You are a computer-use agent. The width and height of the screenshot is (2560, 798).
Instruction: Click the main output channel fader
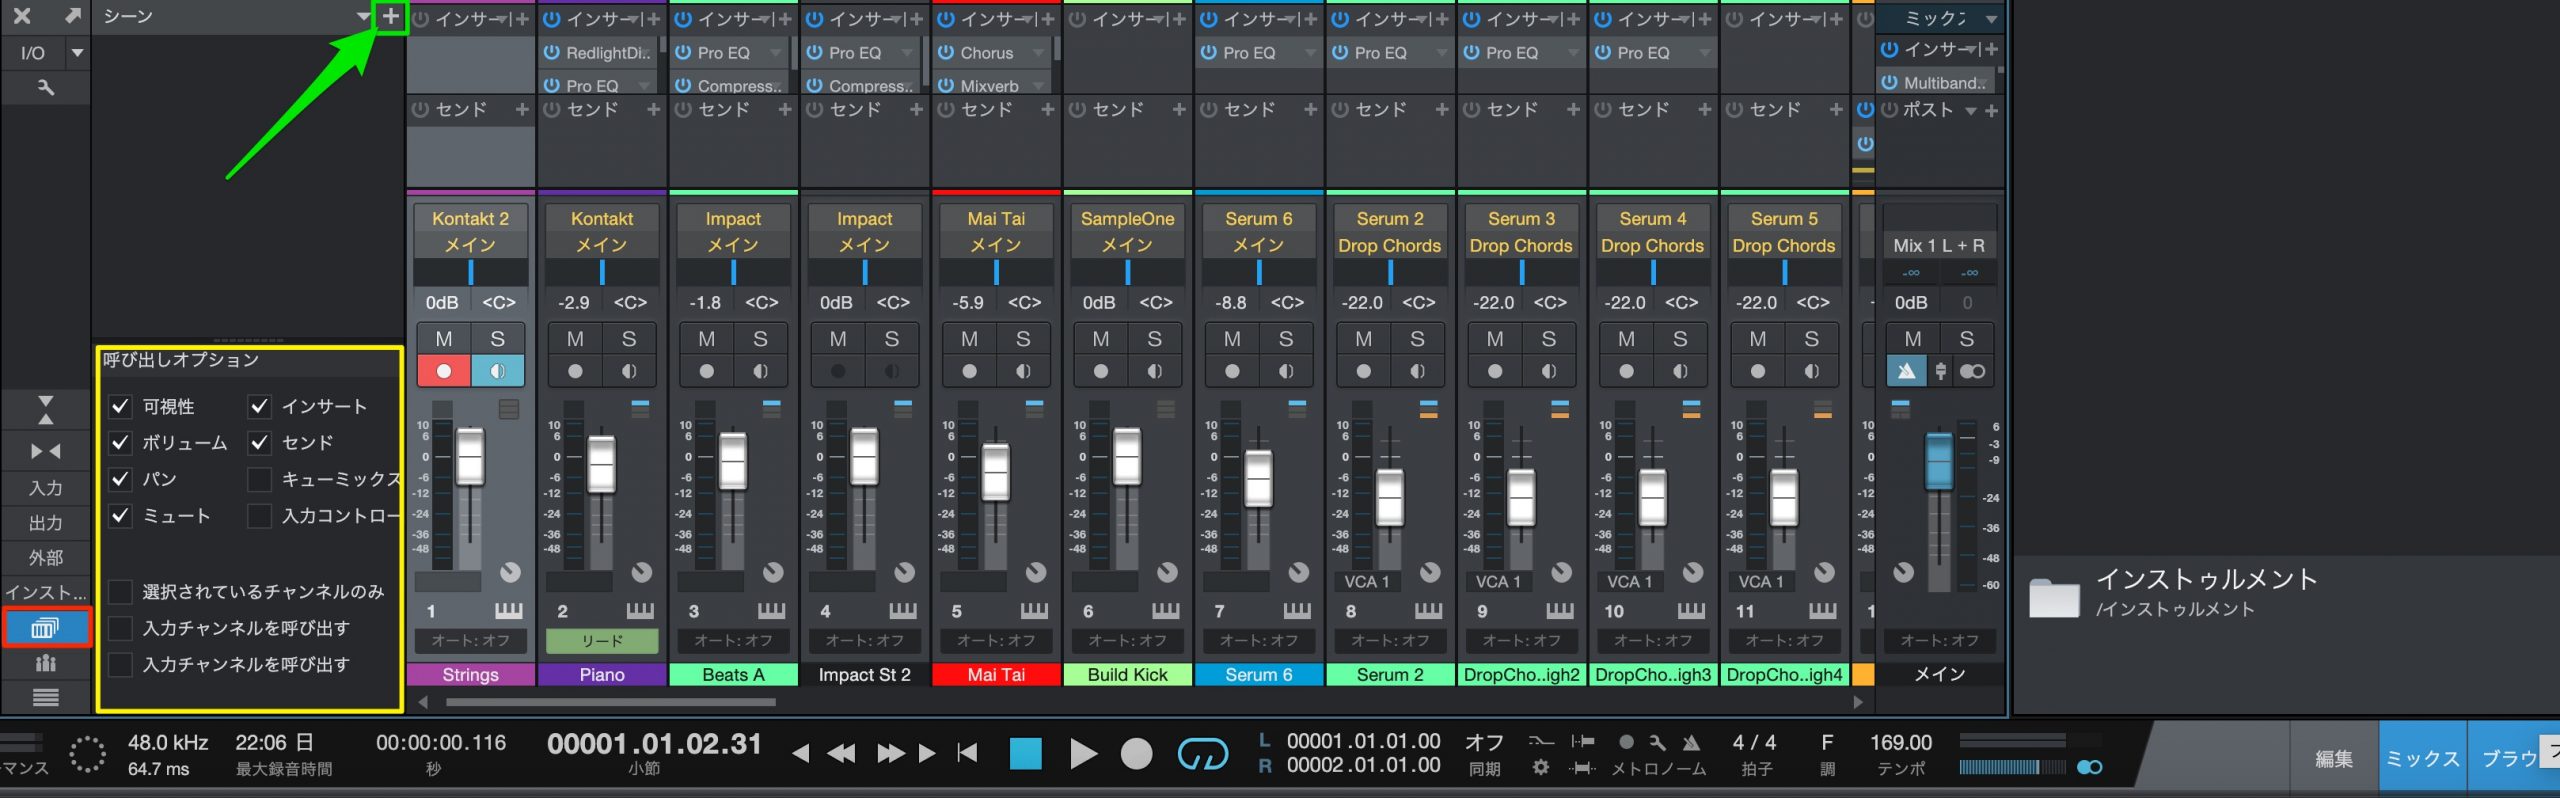coord(1939,460)
